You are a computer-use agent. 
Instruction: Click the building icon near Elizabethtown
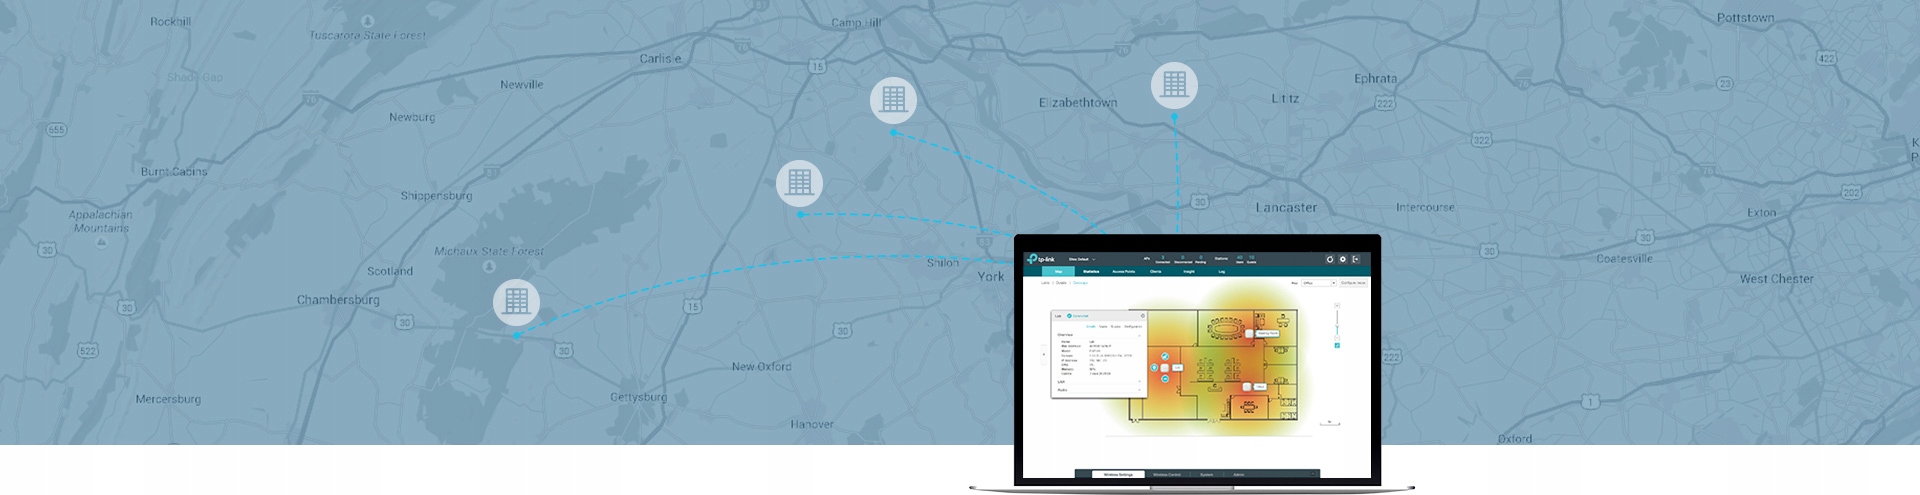click(1175, 85)
